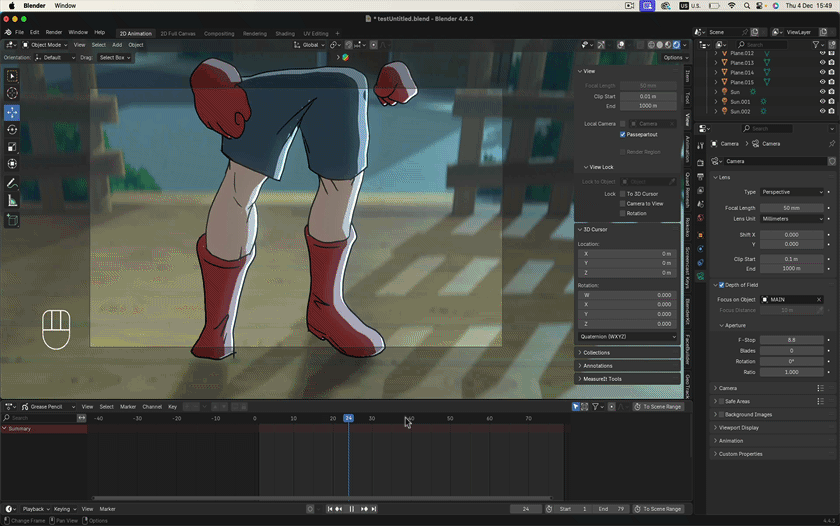Enable Lock Camera to View

coord(623,203)
